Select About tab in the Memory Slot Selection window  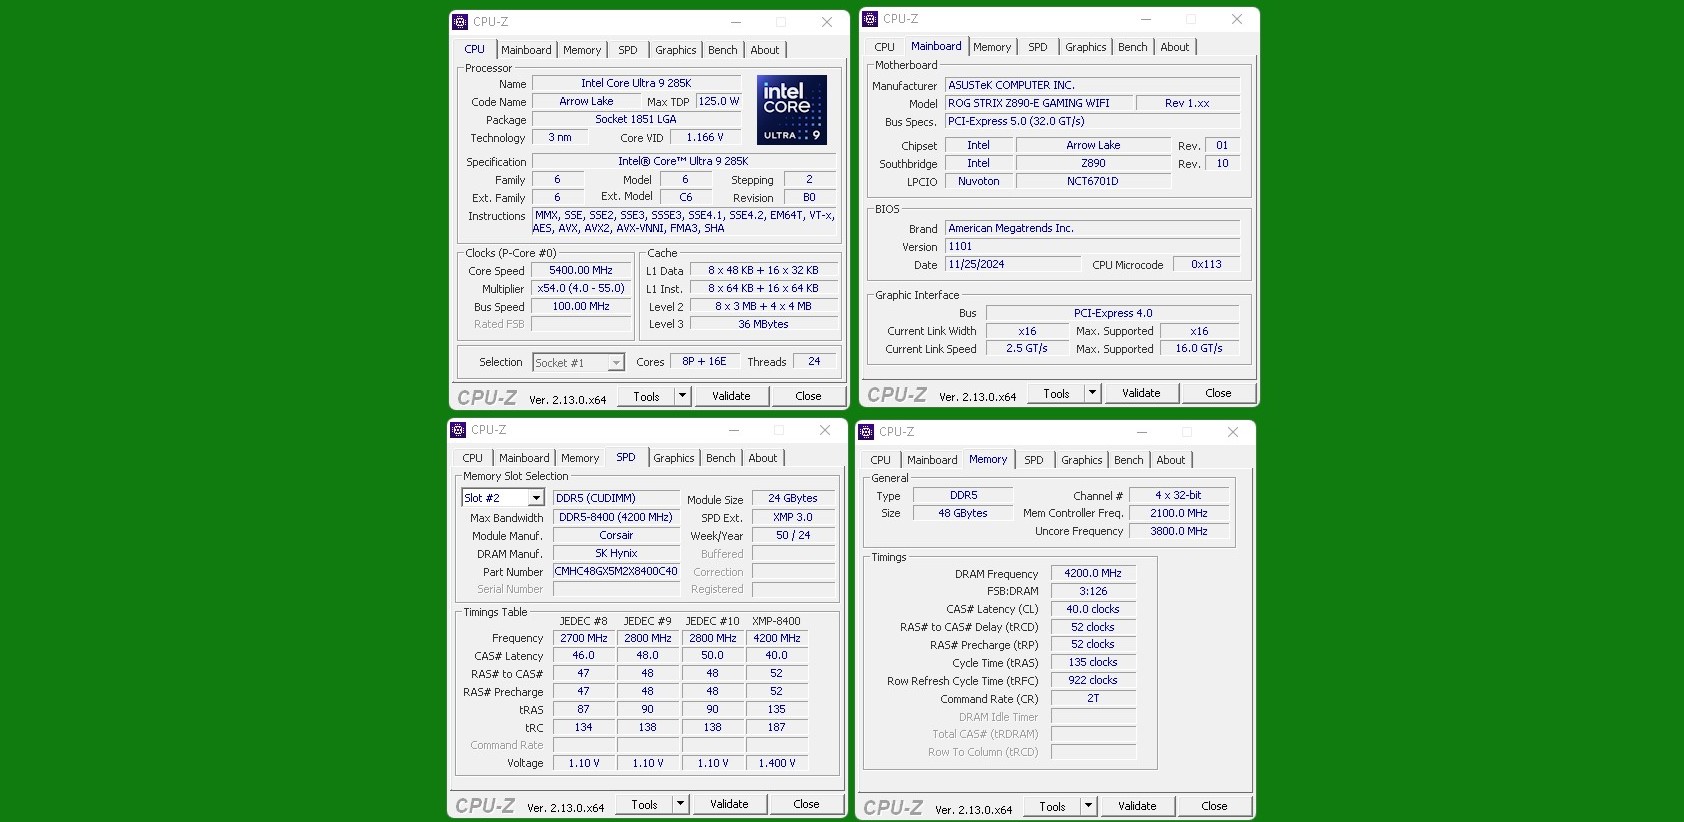click(x=762, y=458)
